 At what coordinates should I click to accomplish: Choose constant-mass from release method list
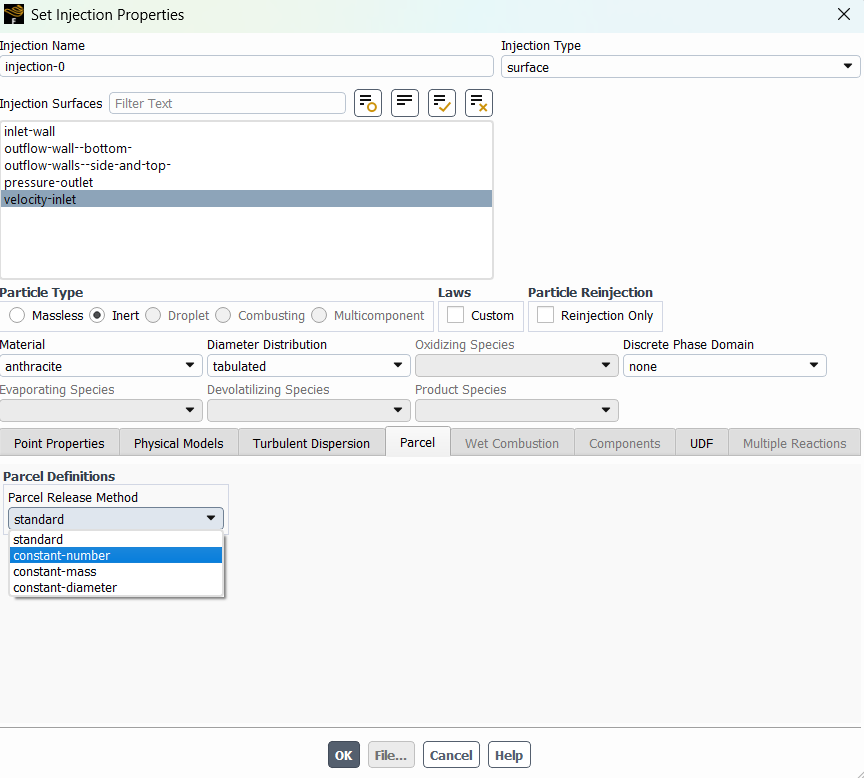pyautogui.click(x=55, y=572)
